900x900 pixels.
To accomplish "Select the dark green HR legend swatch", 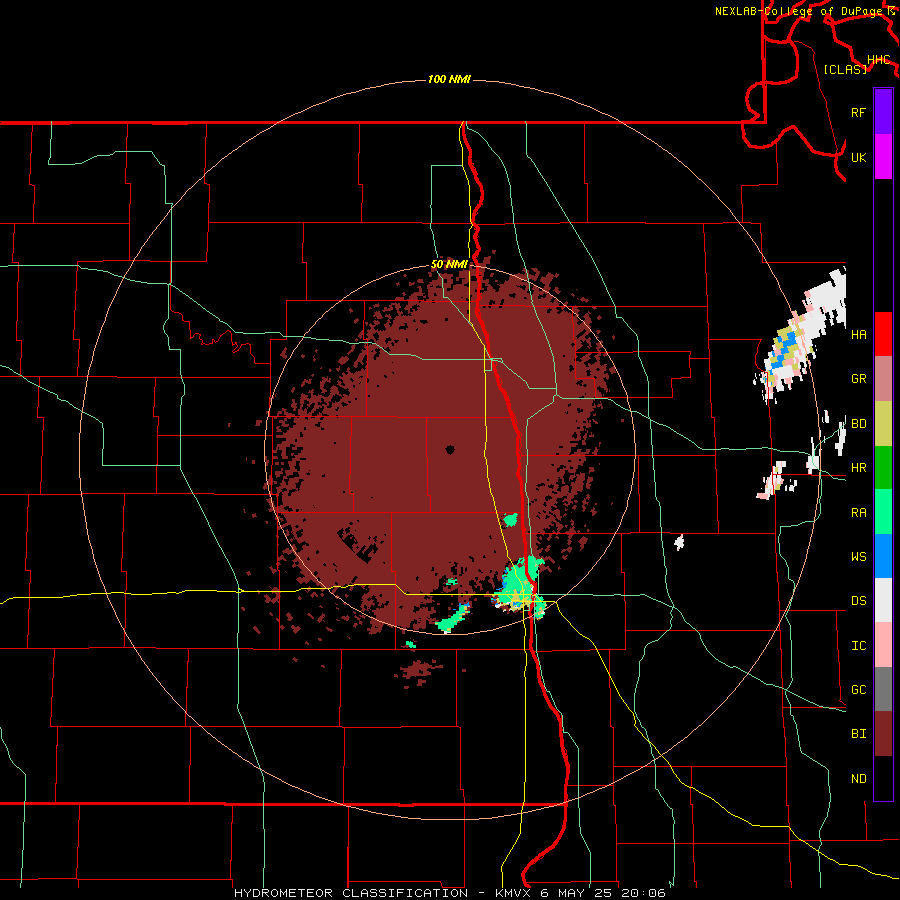I will (x=883, y=467).
